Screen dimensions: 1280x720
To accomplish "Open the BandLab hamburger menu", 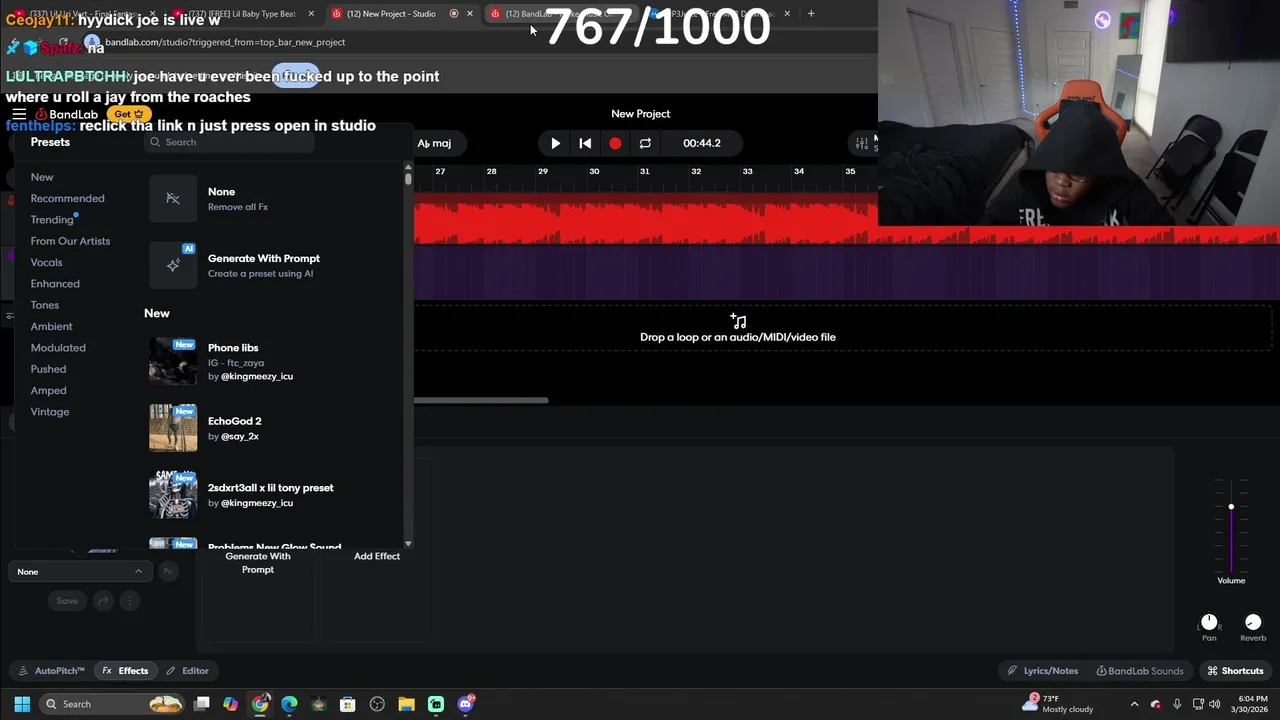I will coord(19,114).
